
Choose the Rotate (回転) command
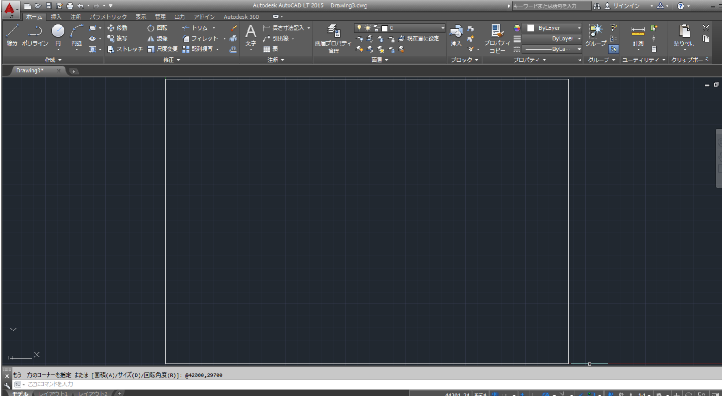(157, 28)
